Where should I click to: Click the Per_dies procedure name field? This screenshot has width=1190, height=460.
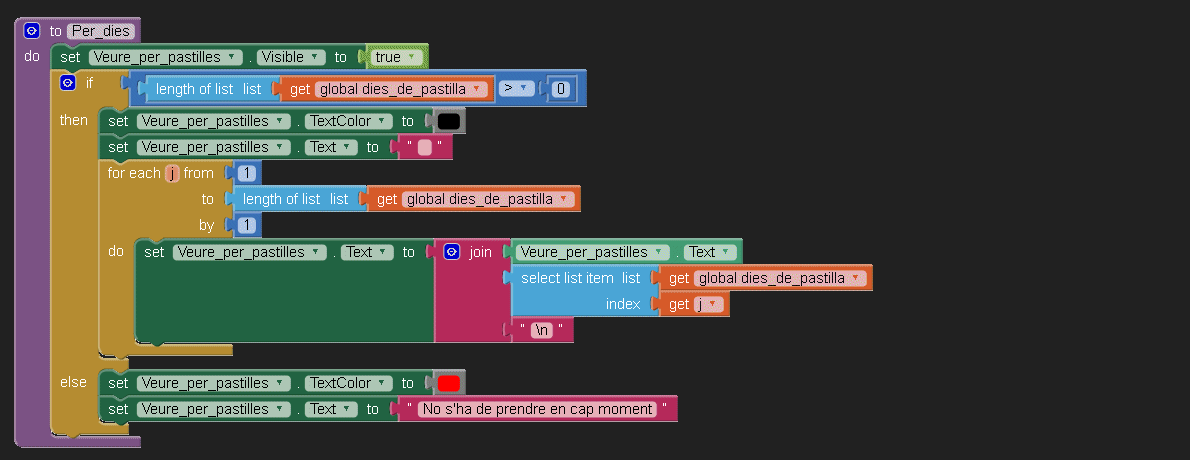point(101,31)
